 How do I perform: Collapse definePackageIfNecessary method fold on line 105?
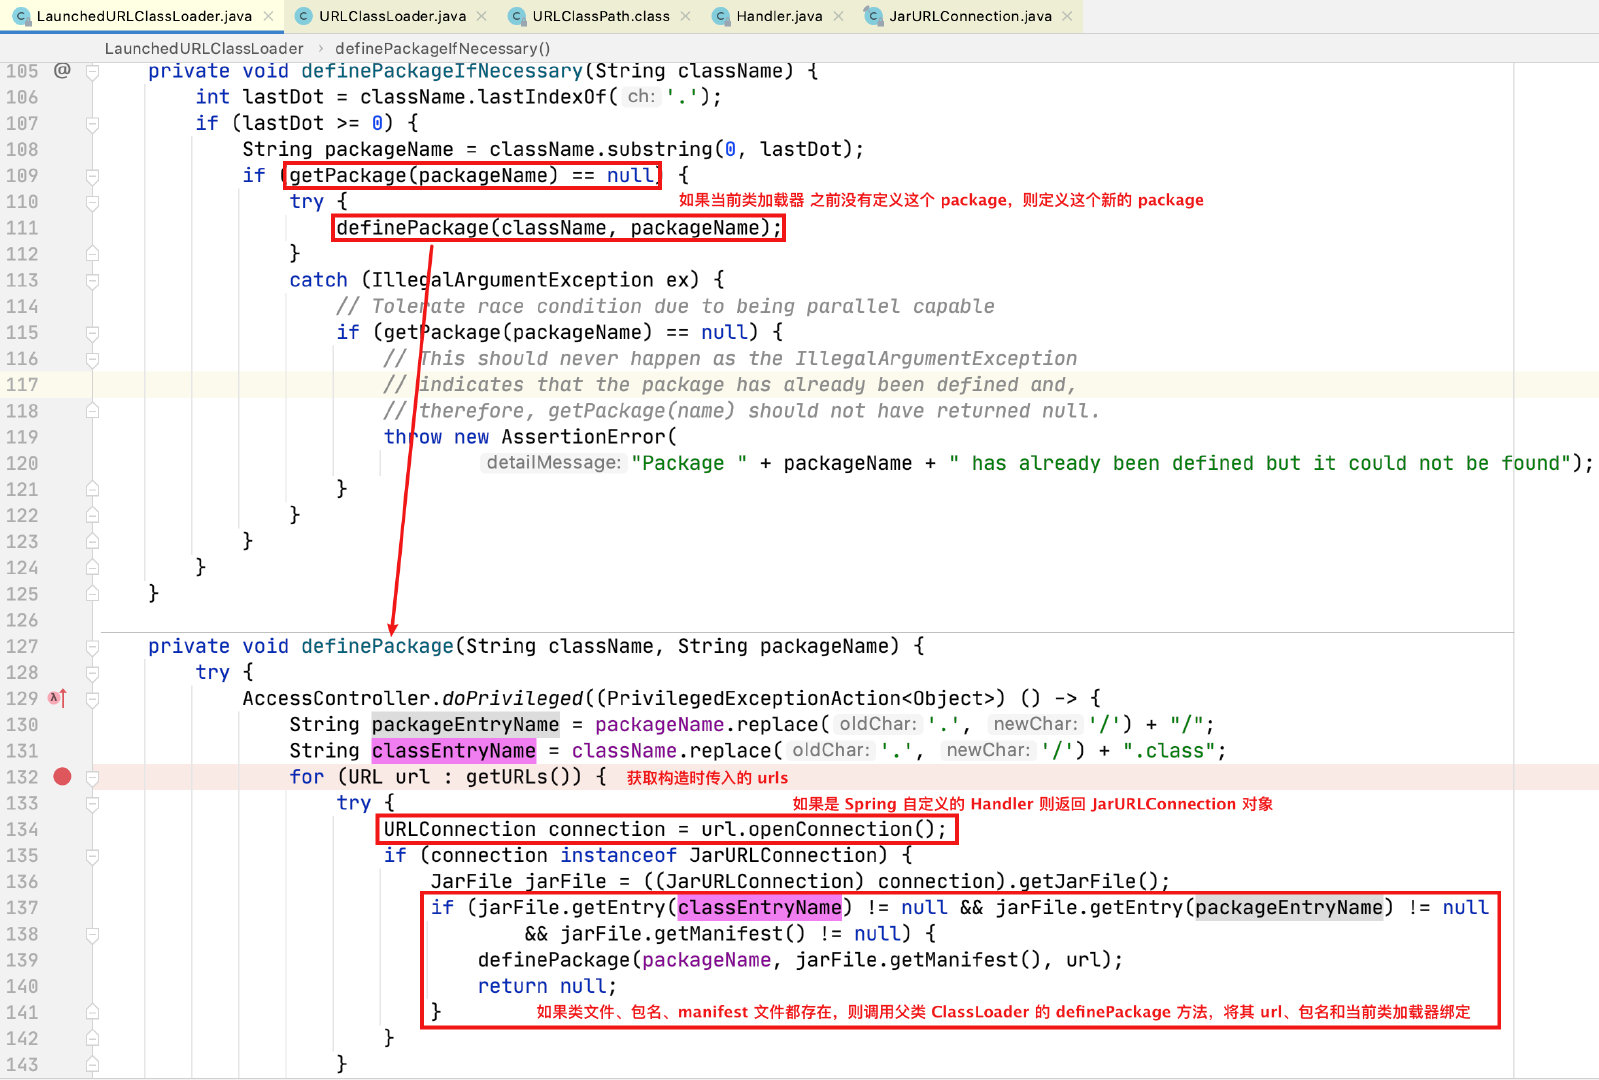92,71
